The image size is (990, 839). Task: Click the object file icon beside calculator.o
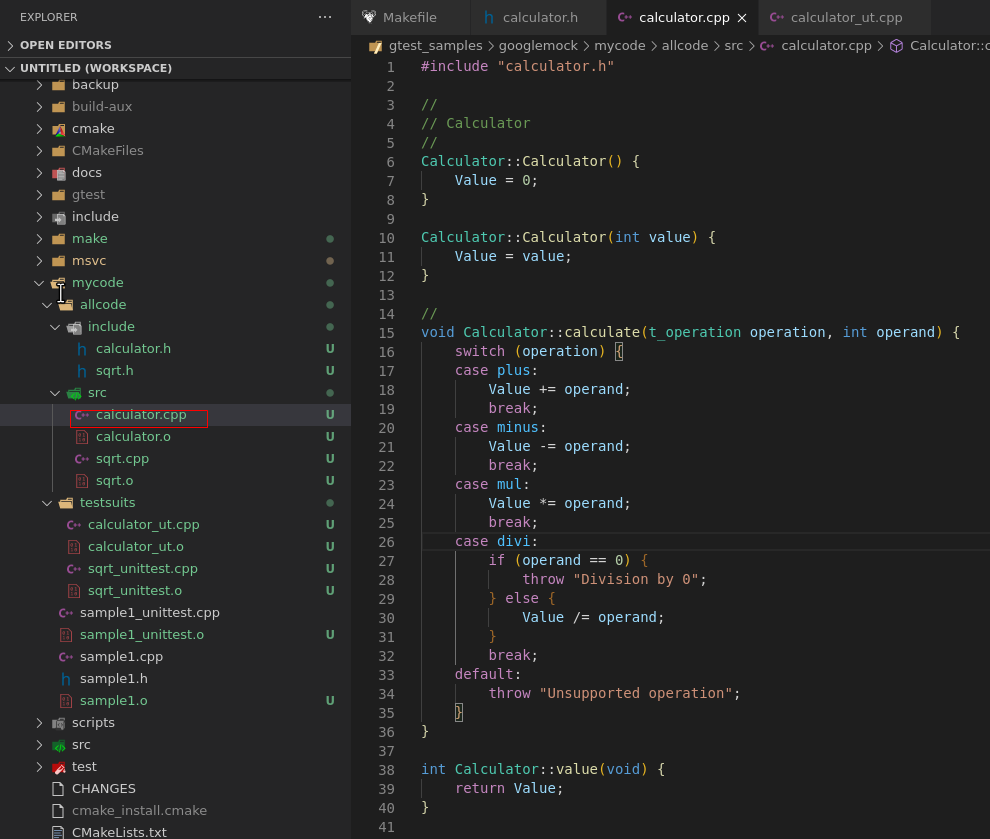tap(82, 437)
